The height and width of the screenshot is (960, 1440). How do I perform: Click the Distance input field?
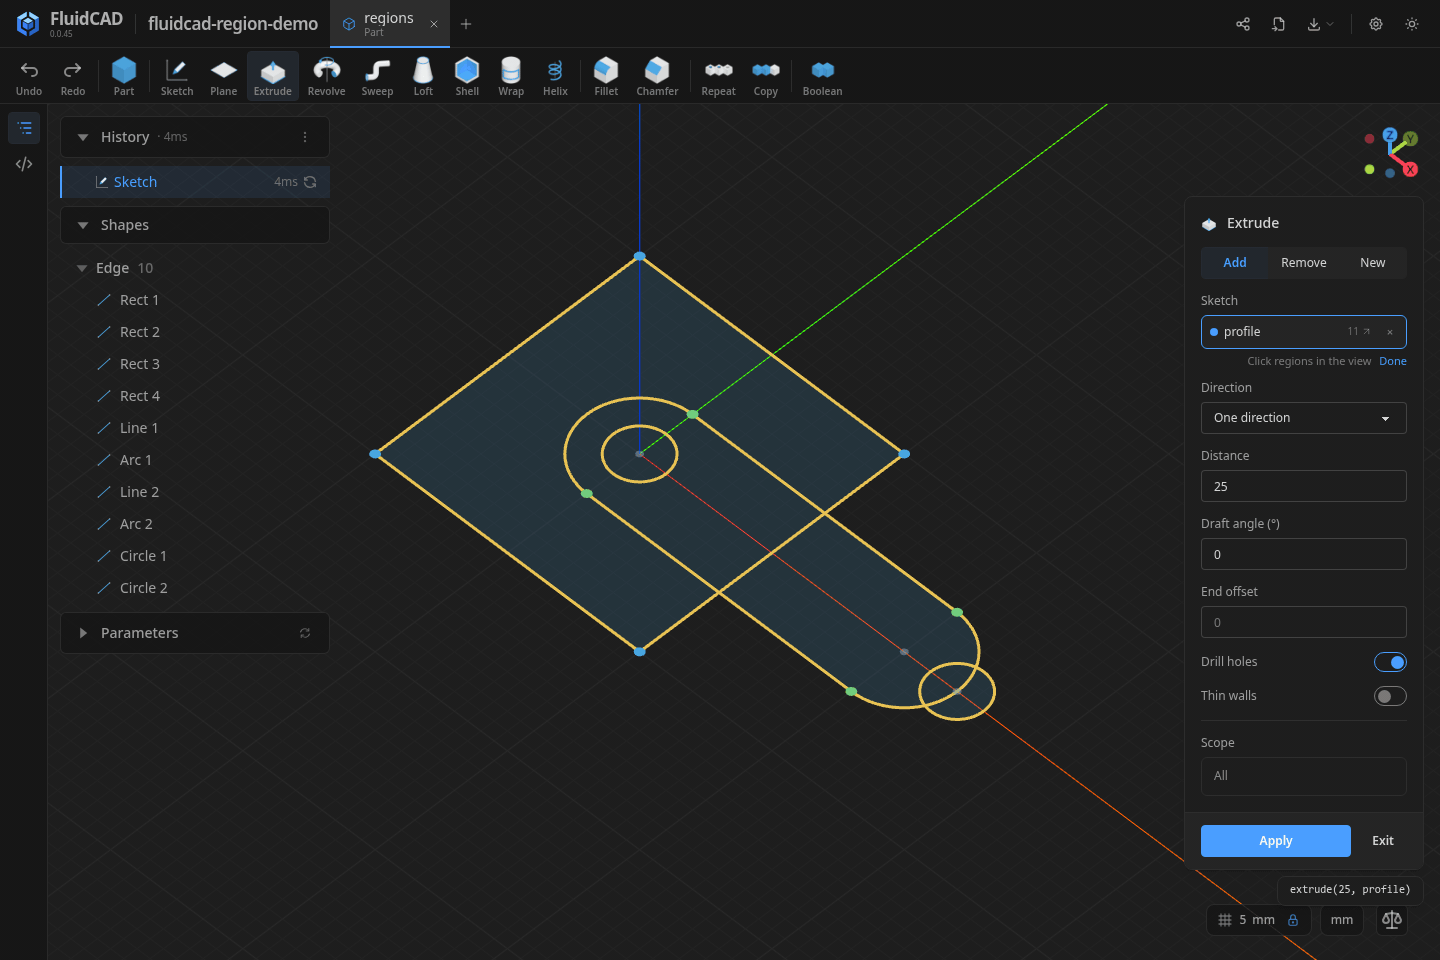1303,486
